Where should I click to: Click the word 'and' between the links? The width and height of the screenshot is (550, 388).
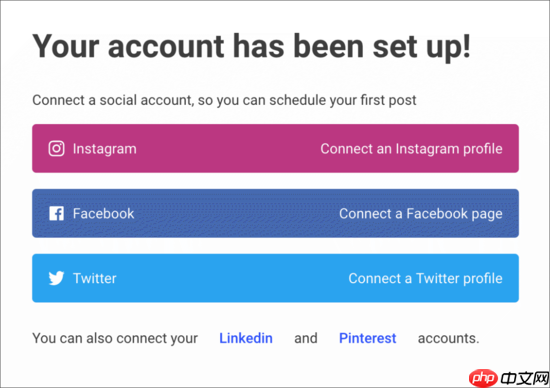click(x=306, y=338)
